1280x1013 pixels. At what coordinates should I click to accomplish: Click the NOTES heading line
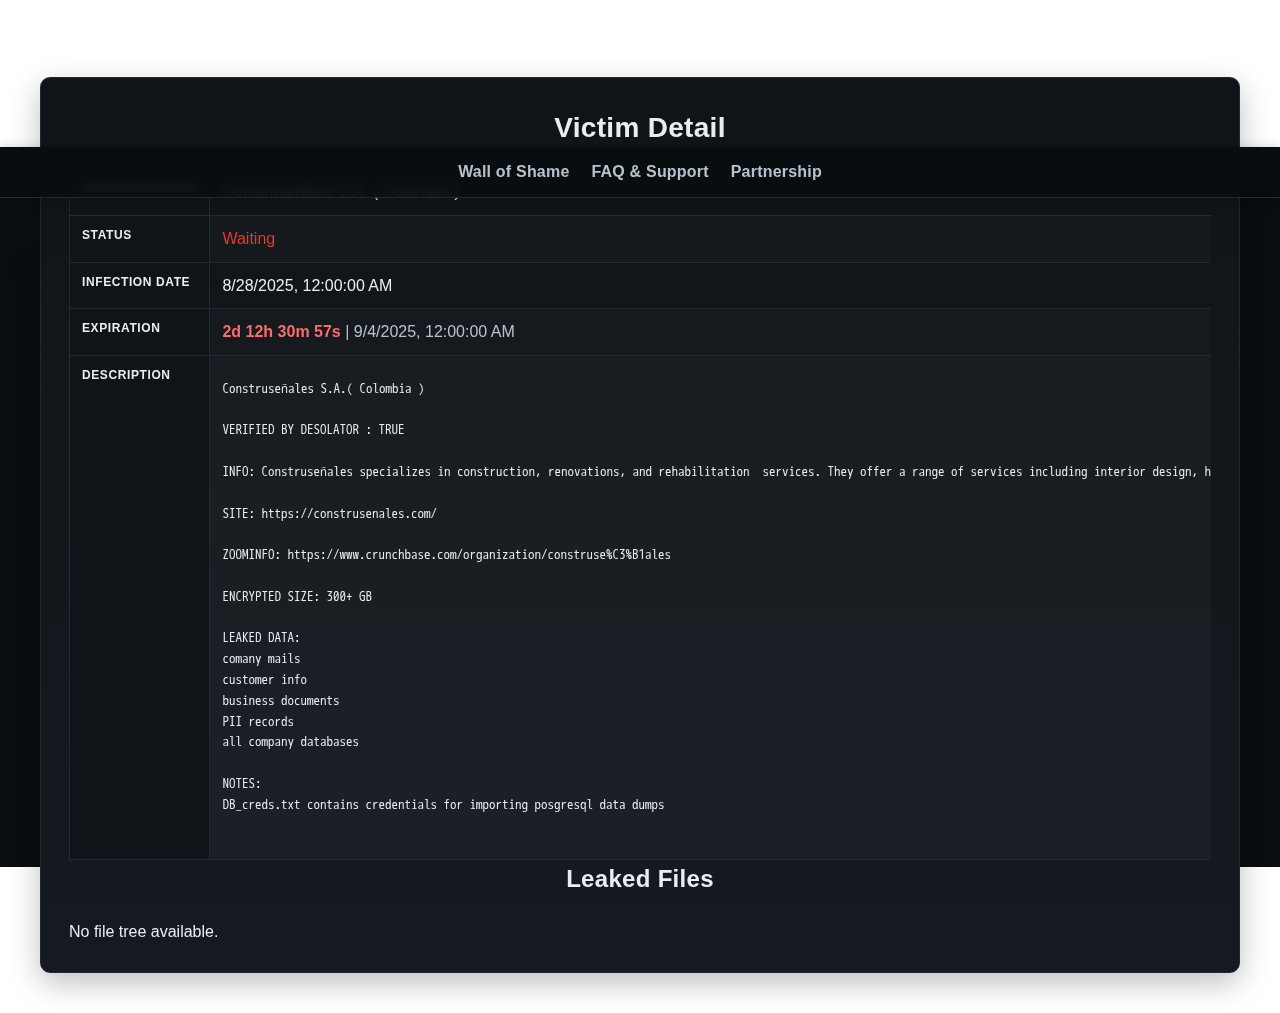242,784
